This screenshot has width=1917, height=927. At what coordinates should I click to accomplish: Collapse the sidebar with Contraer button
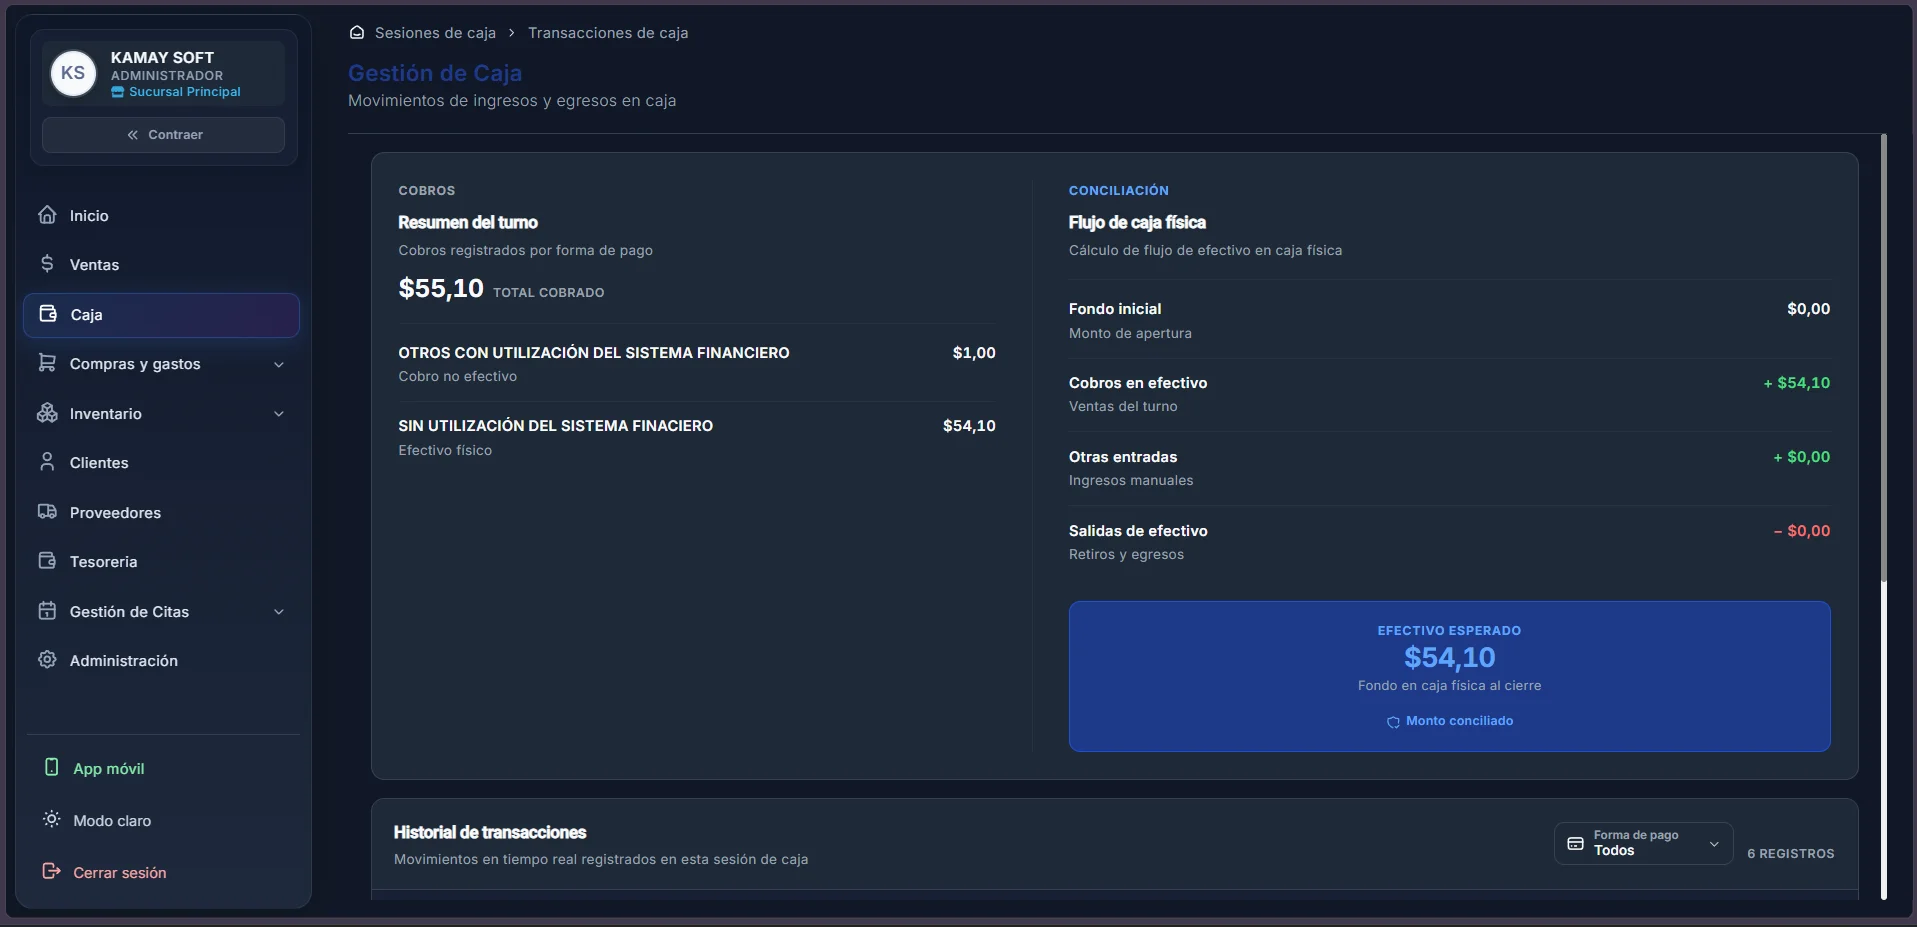(x=163, y=135)
